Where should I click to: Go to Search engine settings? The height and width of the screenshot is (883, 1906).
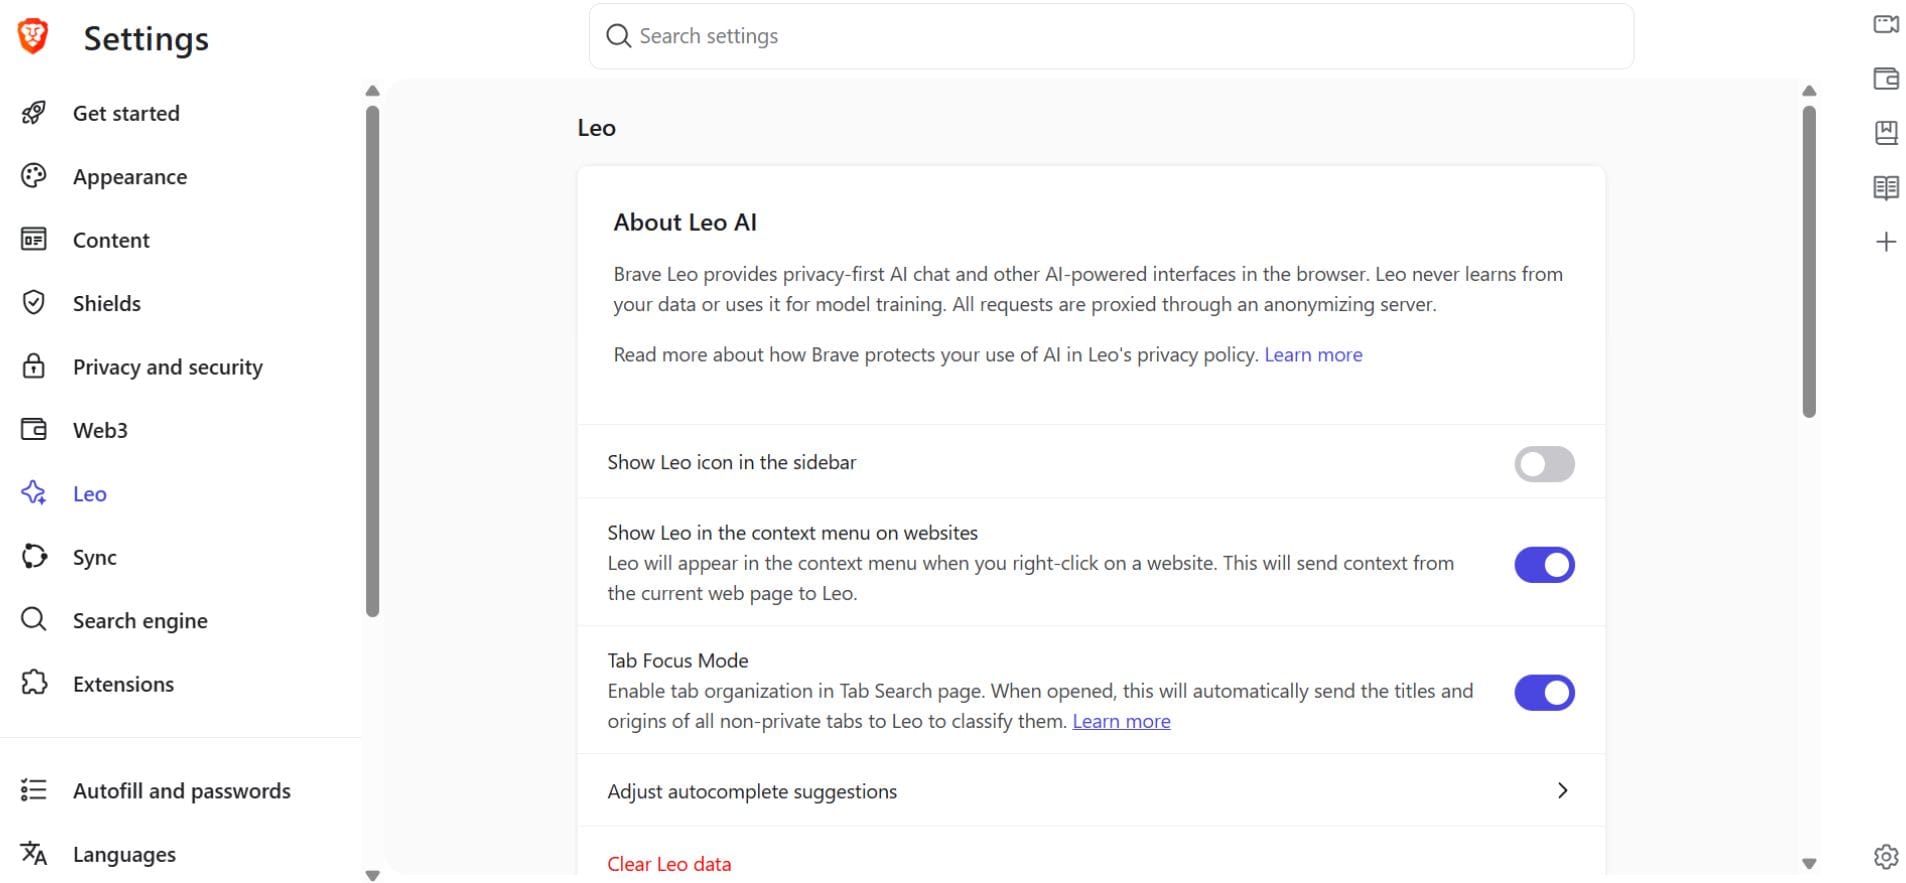click(x=140, y=620)
